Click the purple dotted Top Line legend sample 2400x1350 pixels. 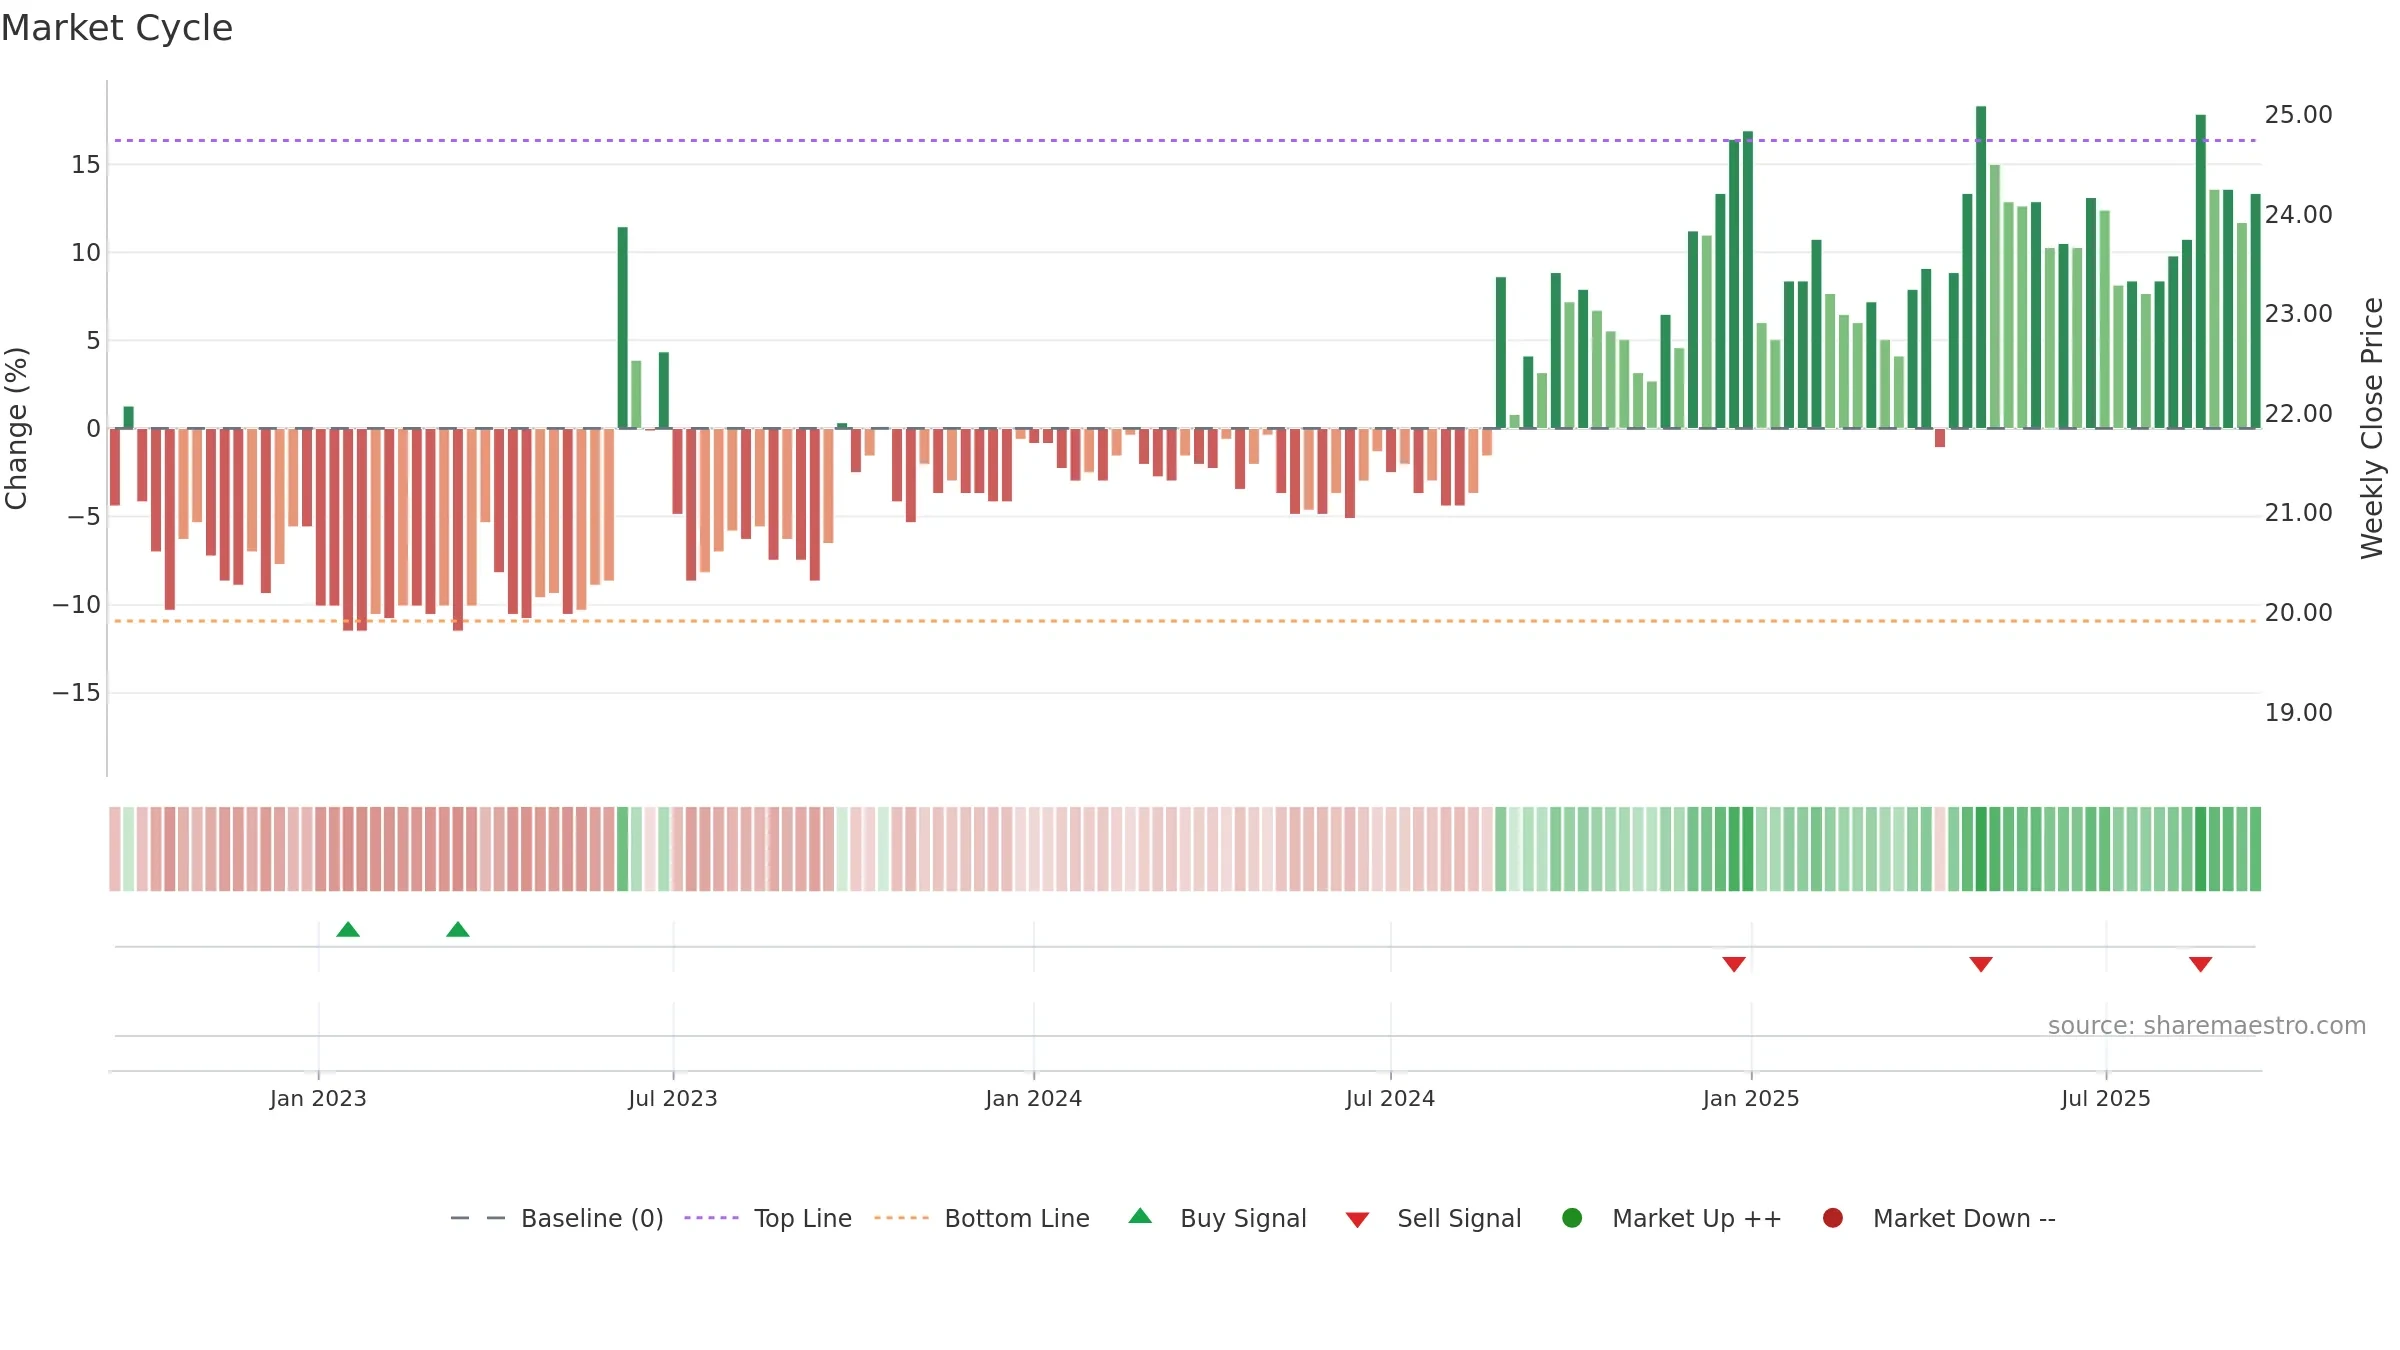pos(711,1218)
